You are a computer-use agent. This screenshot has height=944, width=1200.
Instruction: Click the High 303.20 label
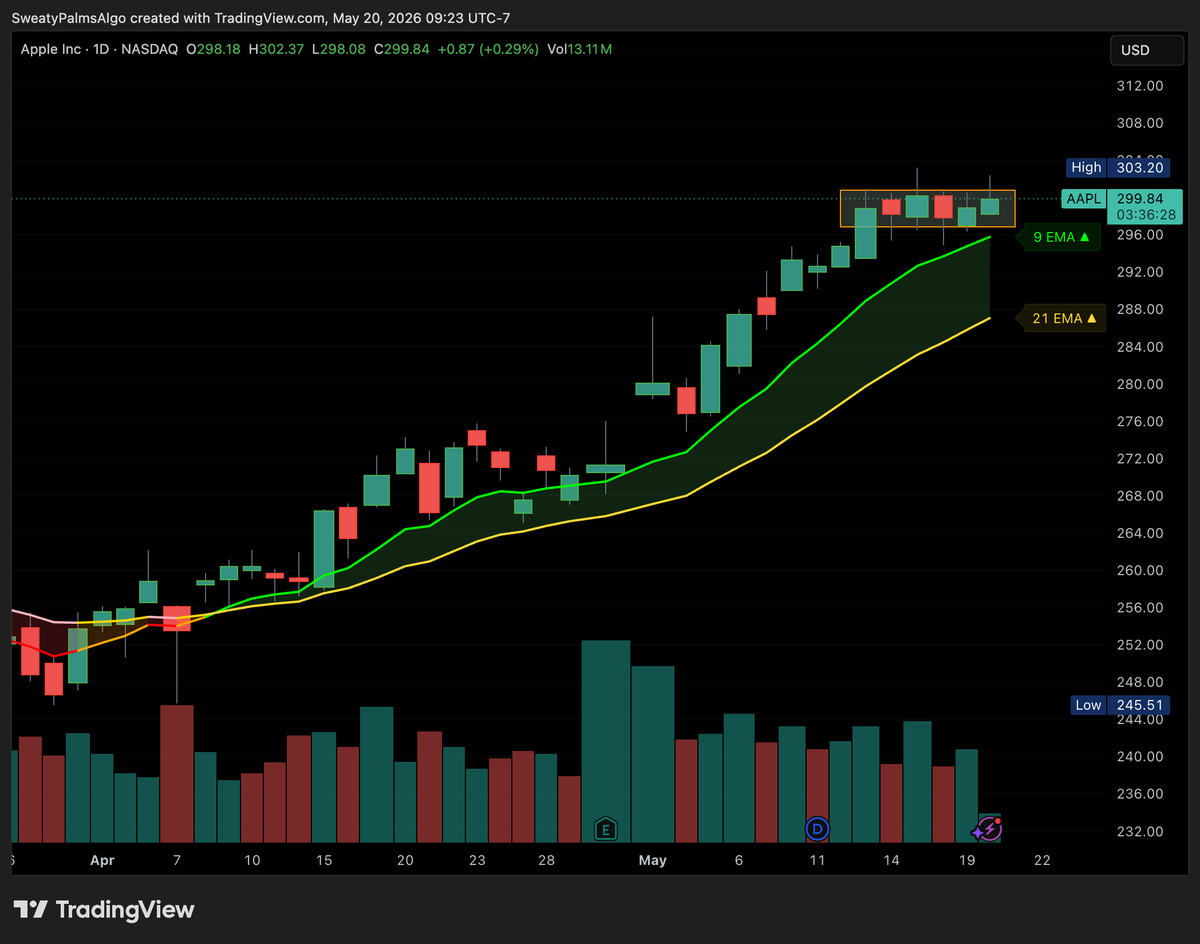[x=1117, y=167]
